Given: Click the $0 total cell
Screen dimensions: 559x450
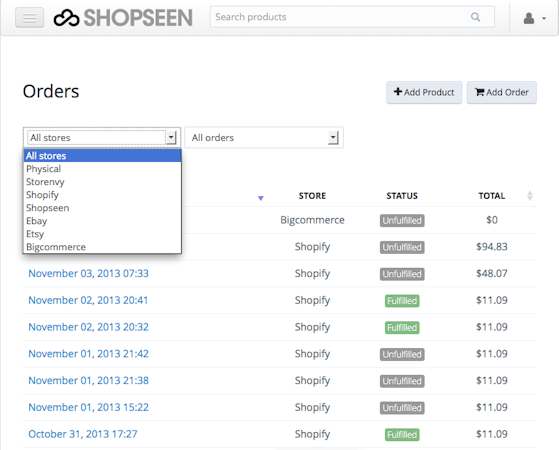Looking at the screenshot, I should coord(492,220).
